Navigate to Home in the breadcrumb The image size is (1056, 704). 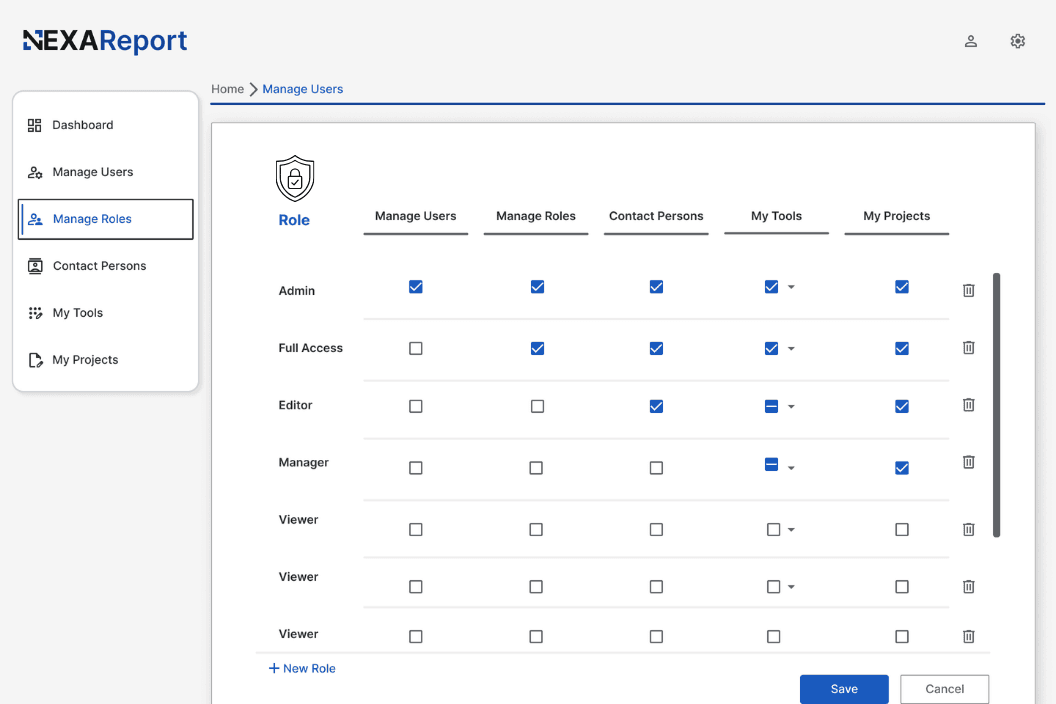227,89
